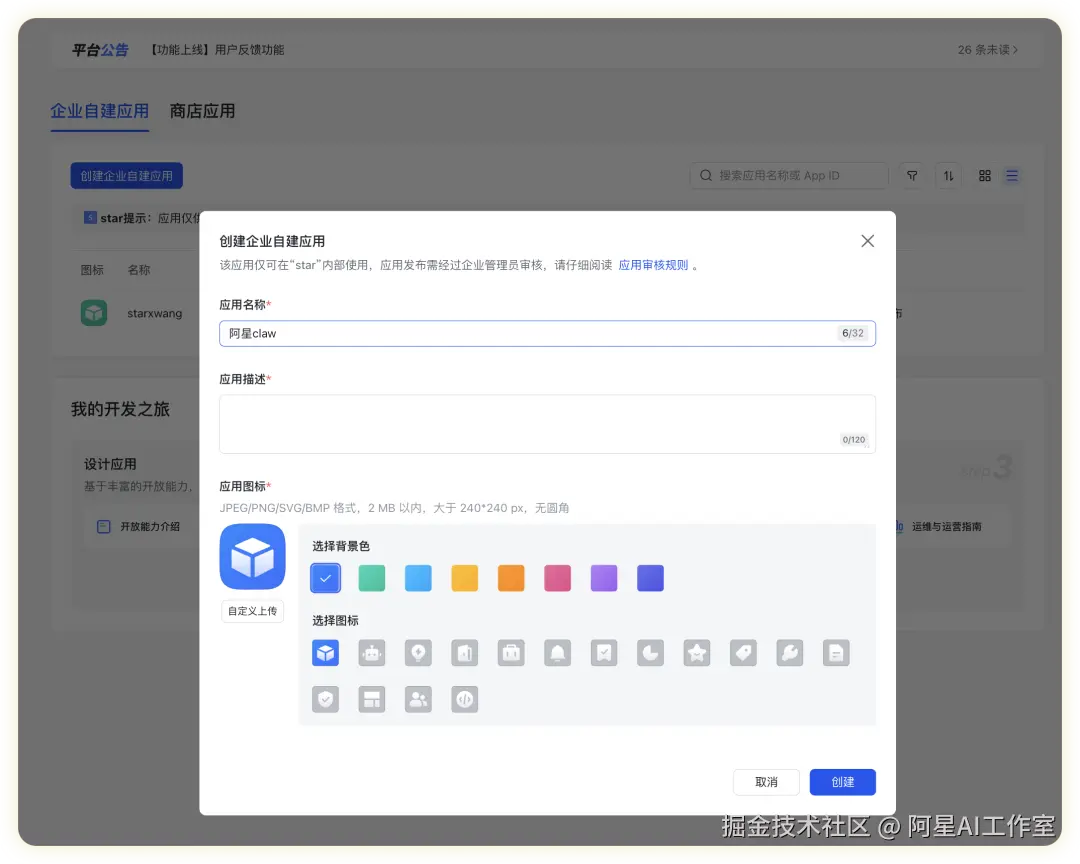Select the cube app icon option
The image size is (1080, 864).
pos(325,652)
